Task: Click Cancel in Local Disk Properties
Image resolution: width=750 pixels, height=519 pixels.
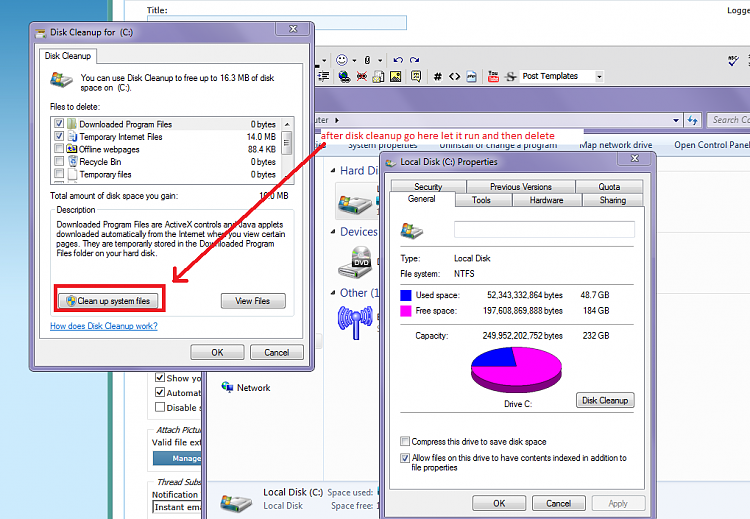Action: tap(558, 503)
